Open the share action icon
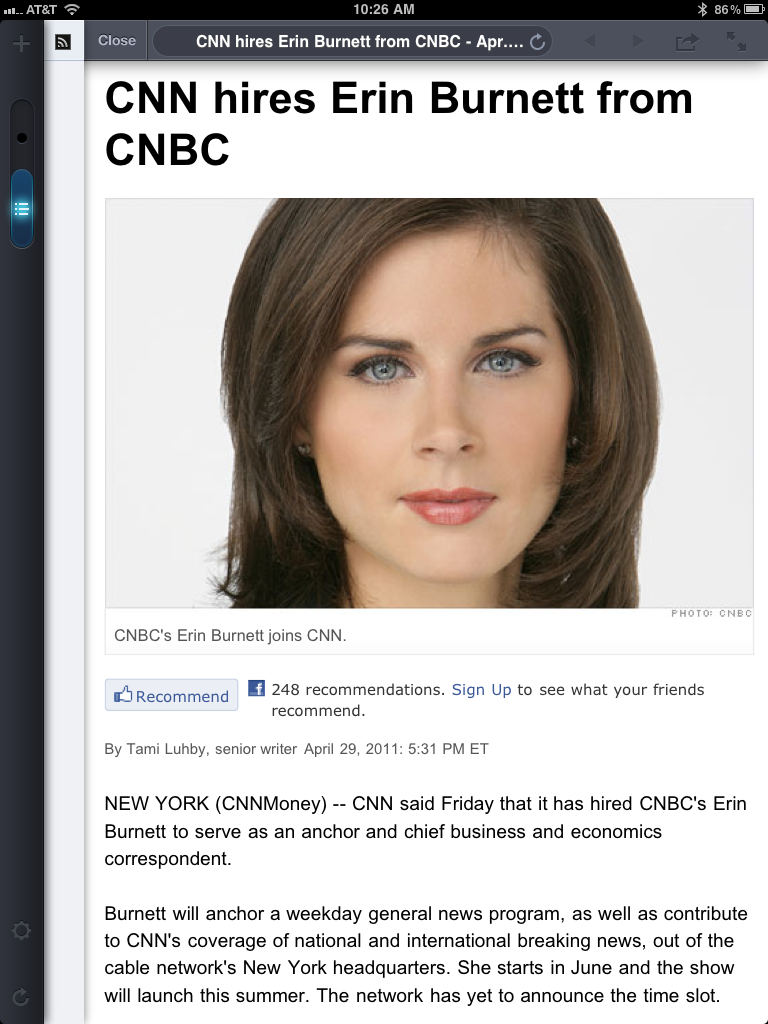 [x=686, y=42]
